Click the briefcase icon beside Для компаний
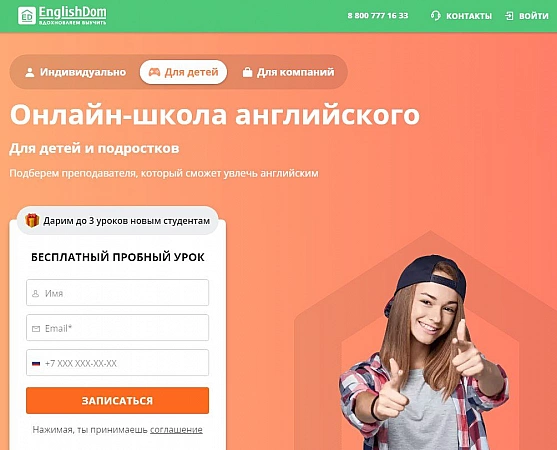The height and width of the screenshot is (450, 557). click(247, 72)
